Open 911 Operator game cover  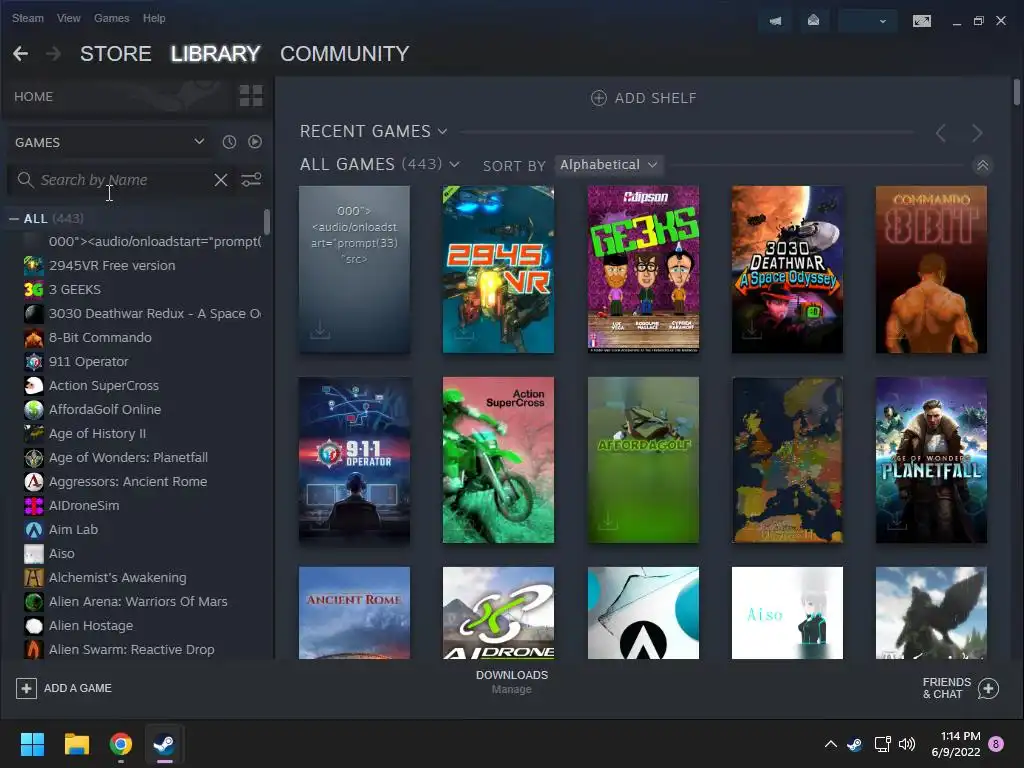tap(355, 460)
